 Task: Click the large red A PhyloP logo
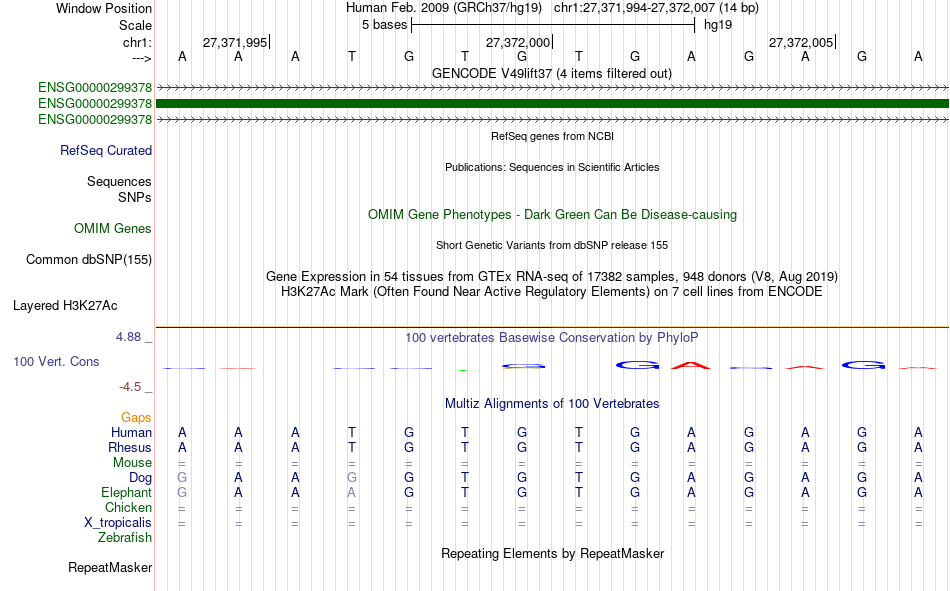[x=691, y=365]
